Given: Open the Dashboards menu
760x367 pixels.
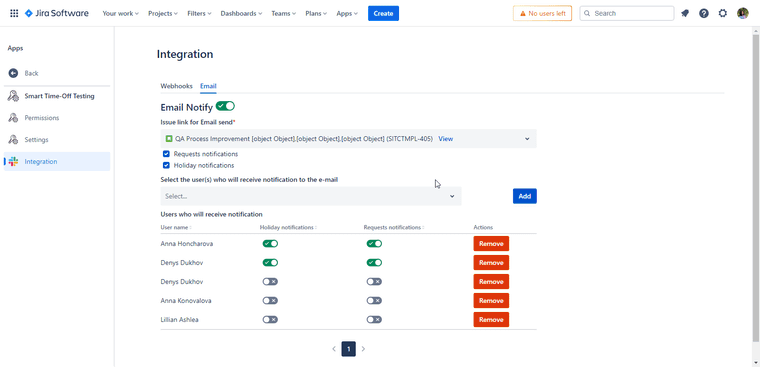Looking at the screenshot, I should click(241, 14).
